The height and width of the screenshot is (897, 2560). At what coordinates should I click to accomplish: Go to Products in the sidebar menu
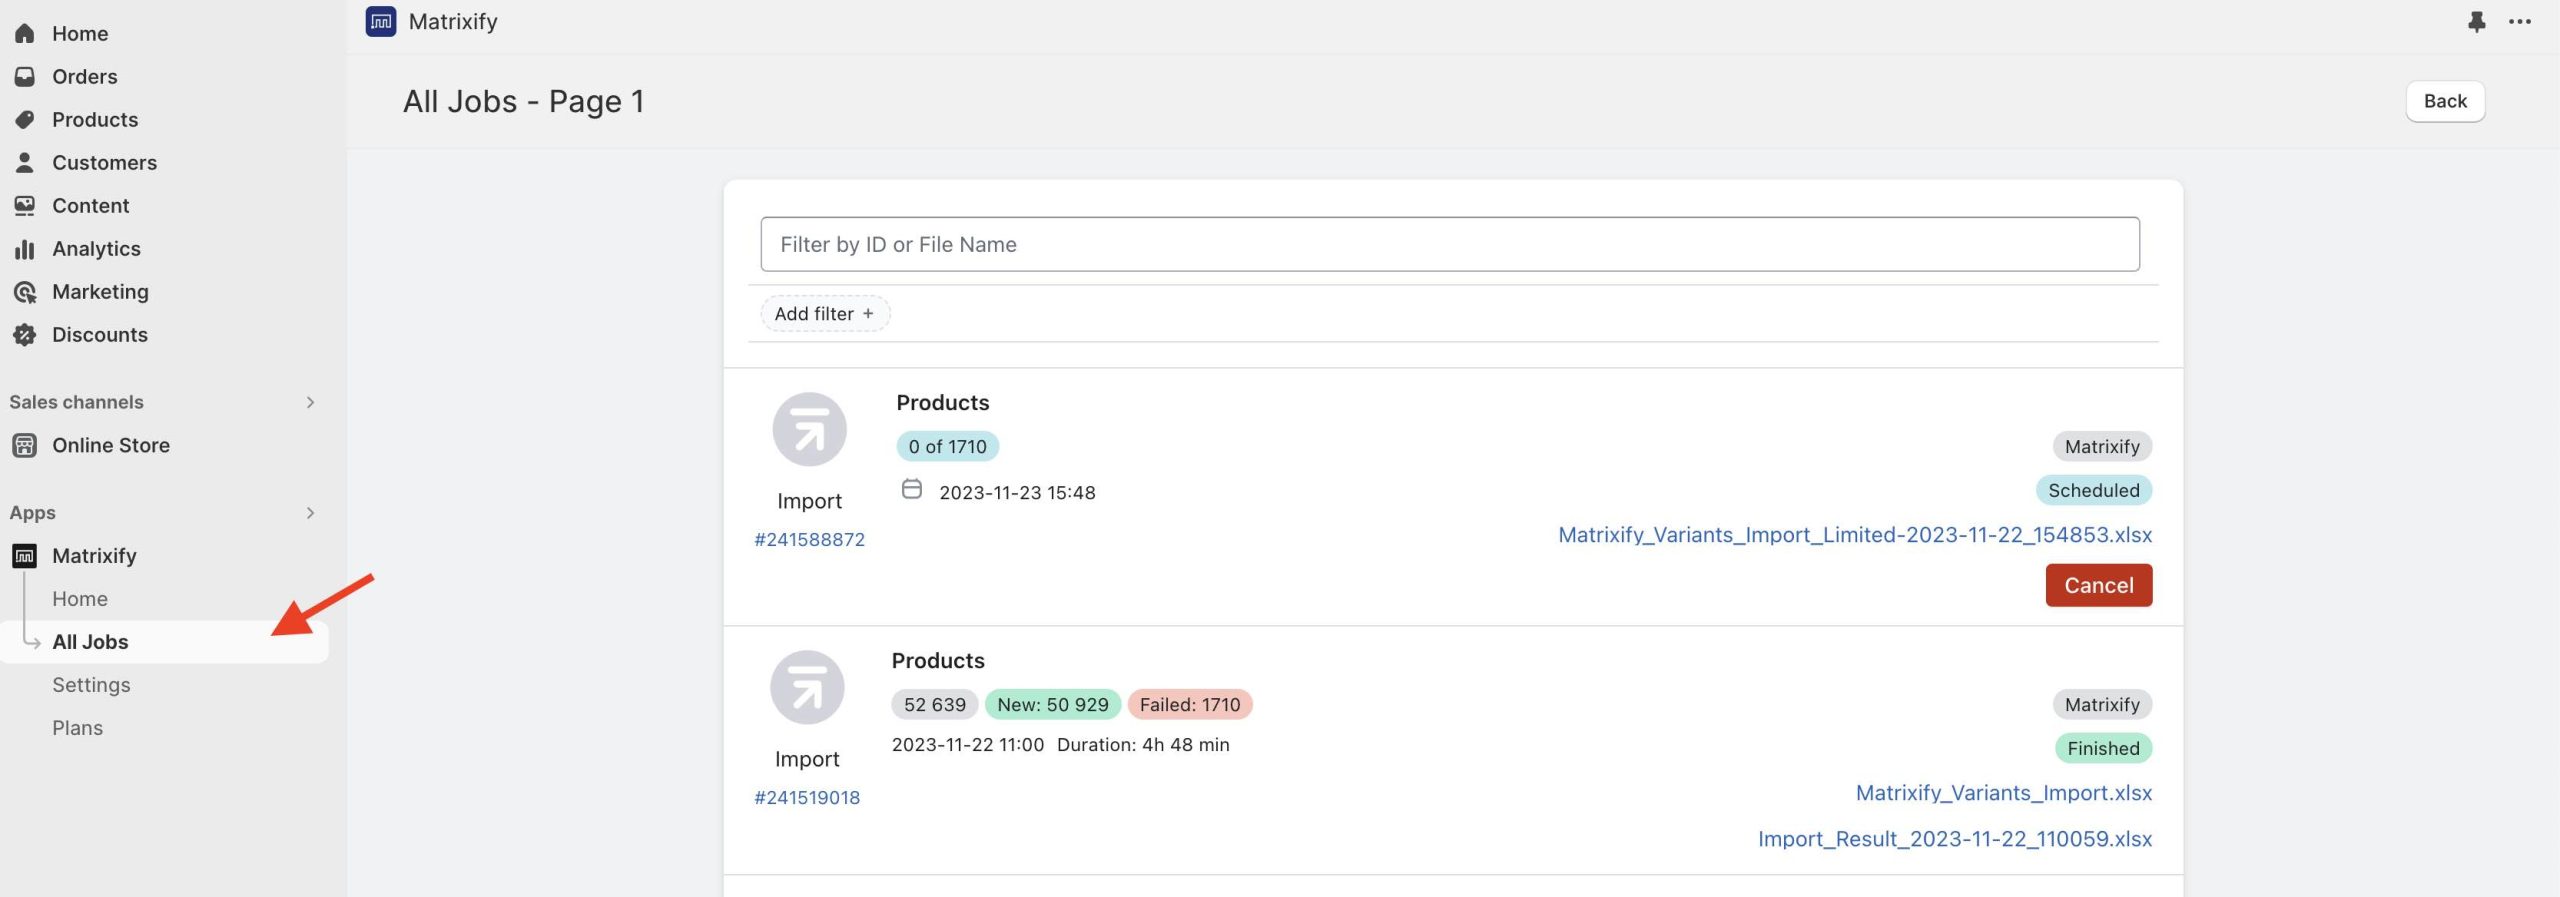[95, 119]
